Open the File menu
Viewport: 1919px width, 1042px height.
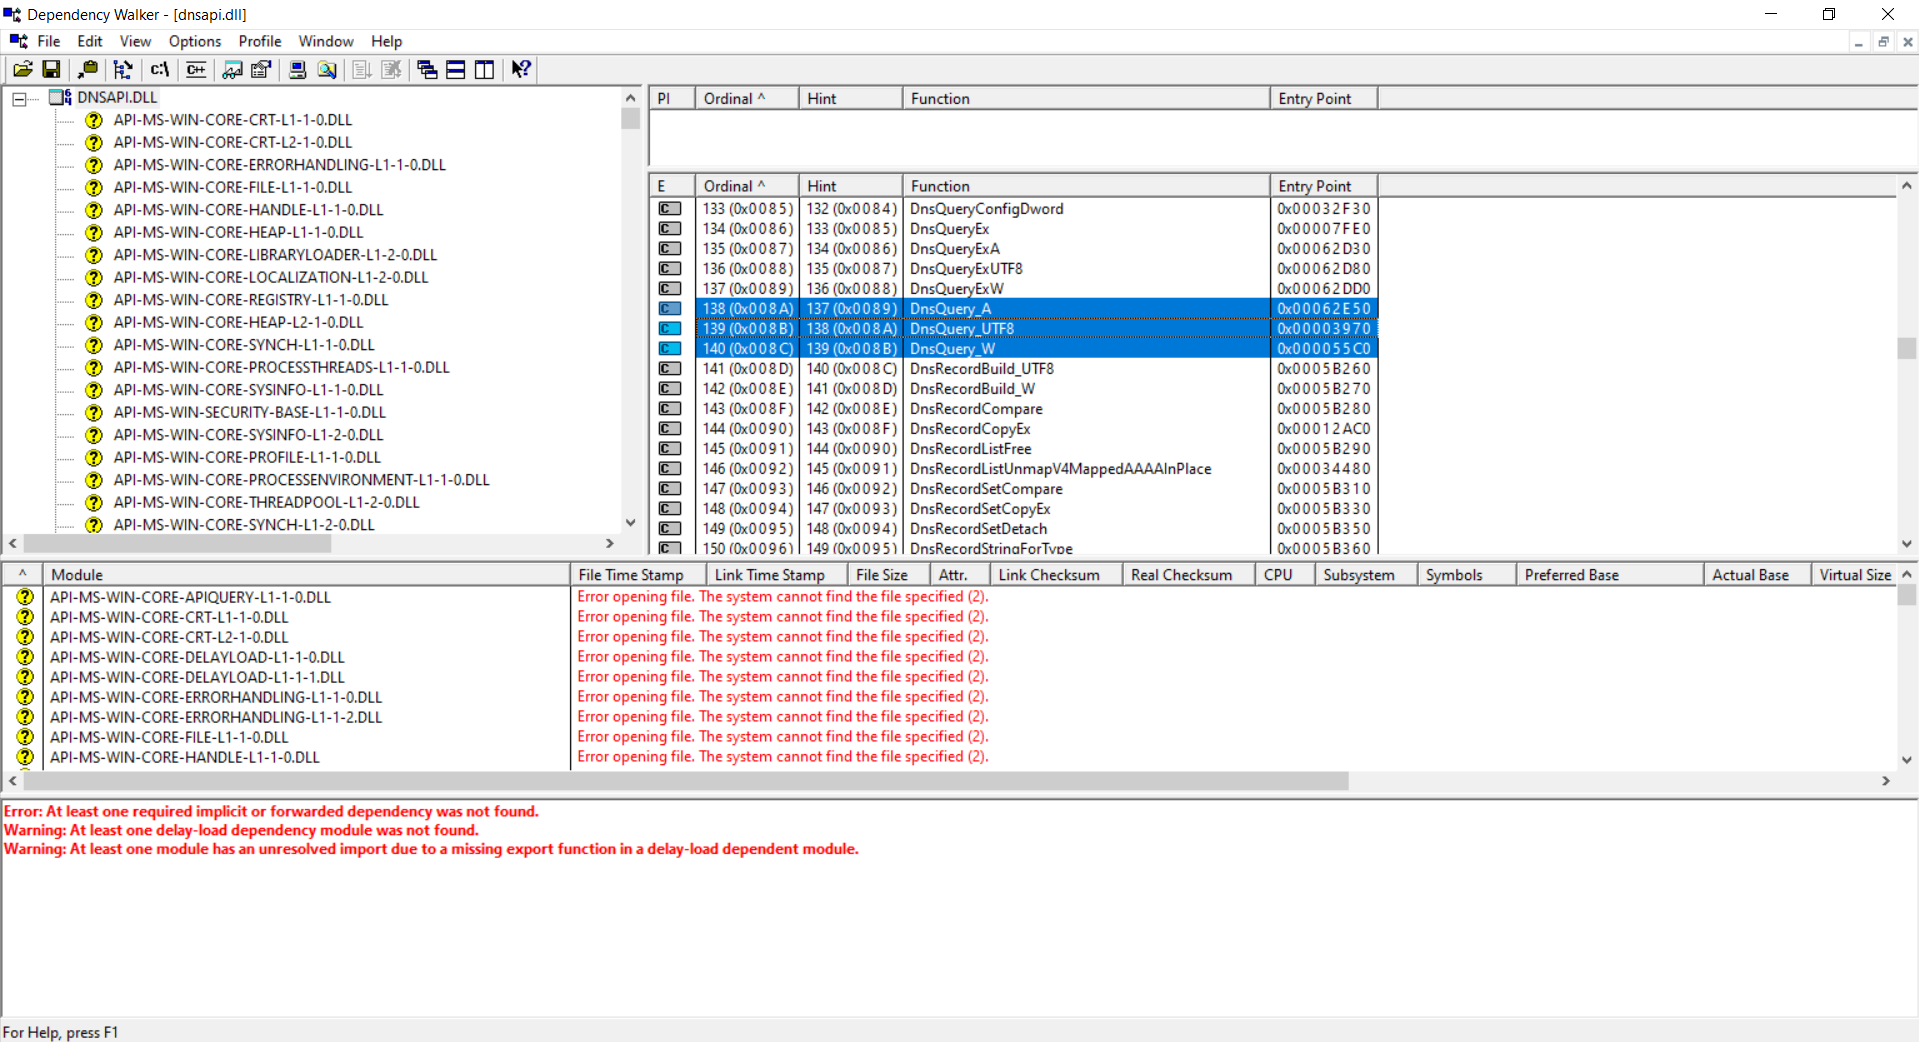click(49, 41)
